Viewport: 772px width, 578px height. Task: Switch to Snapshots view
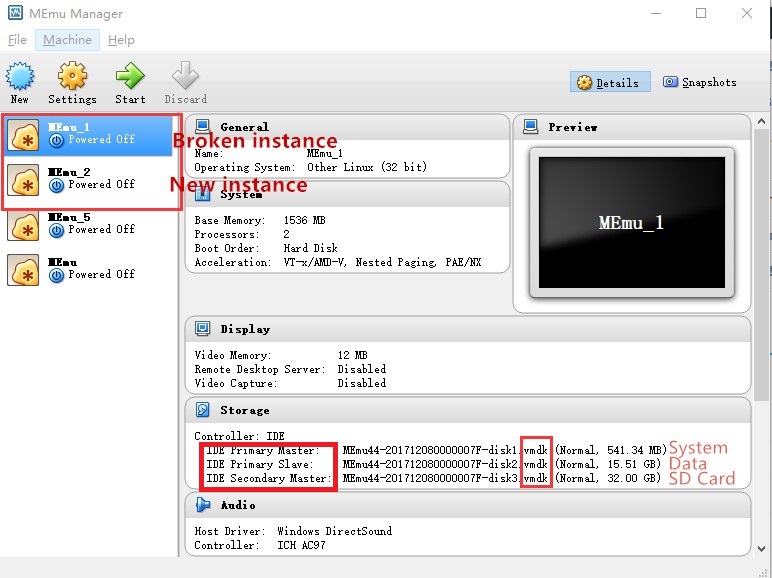click(699, 83)
